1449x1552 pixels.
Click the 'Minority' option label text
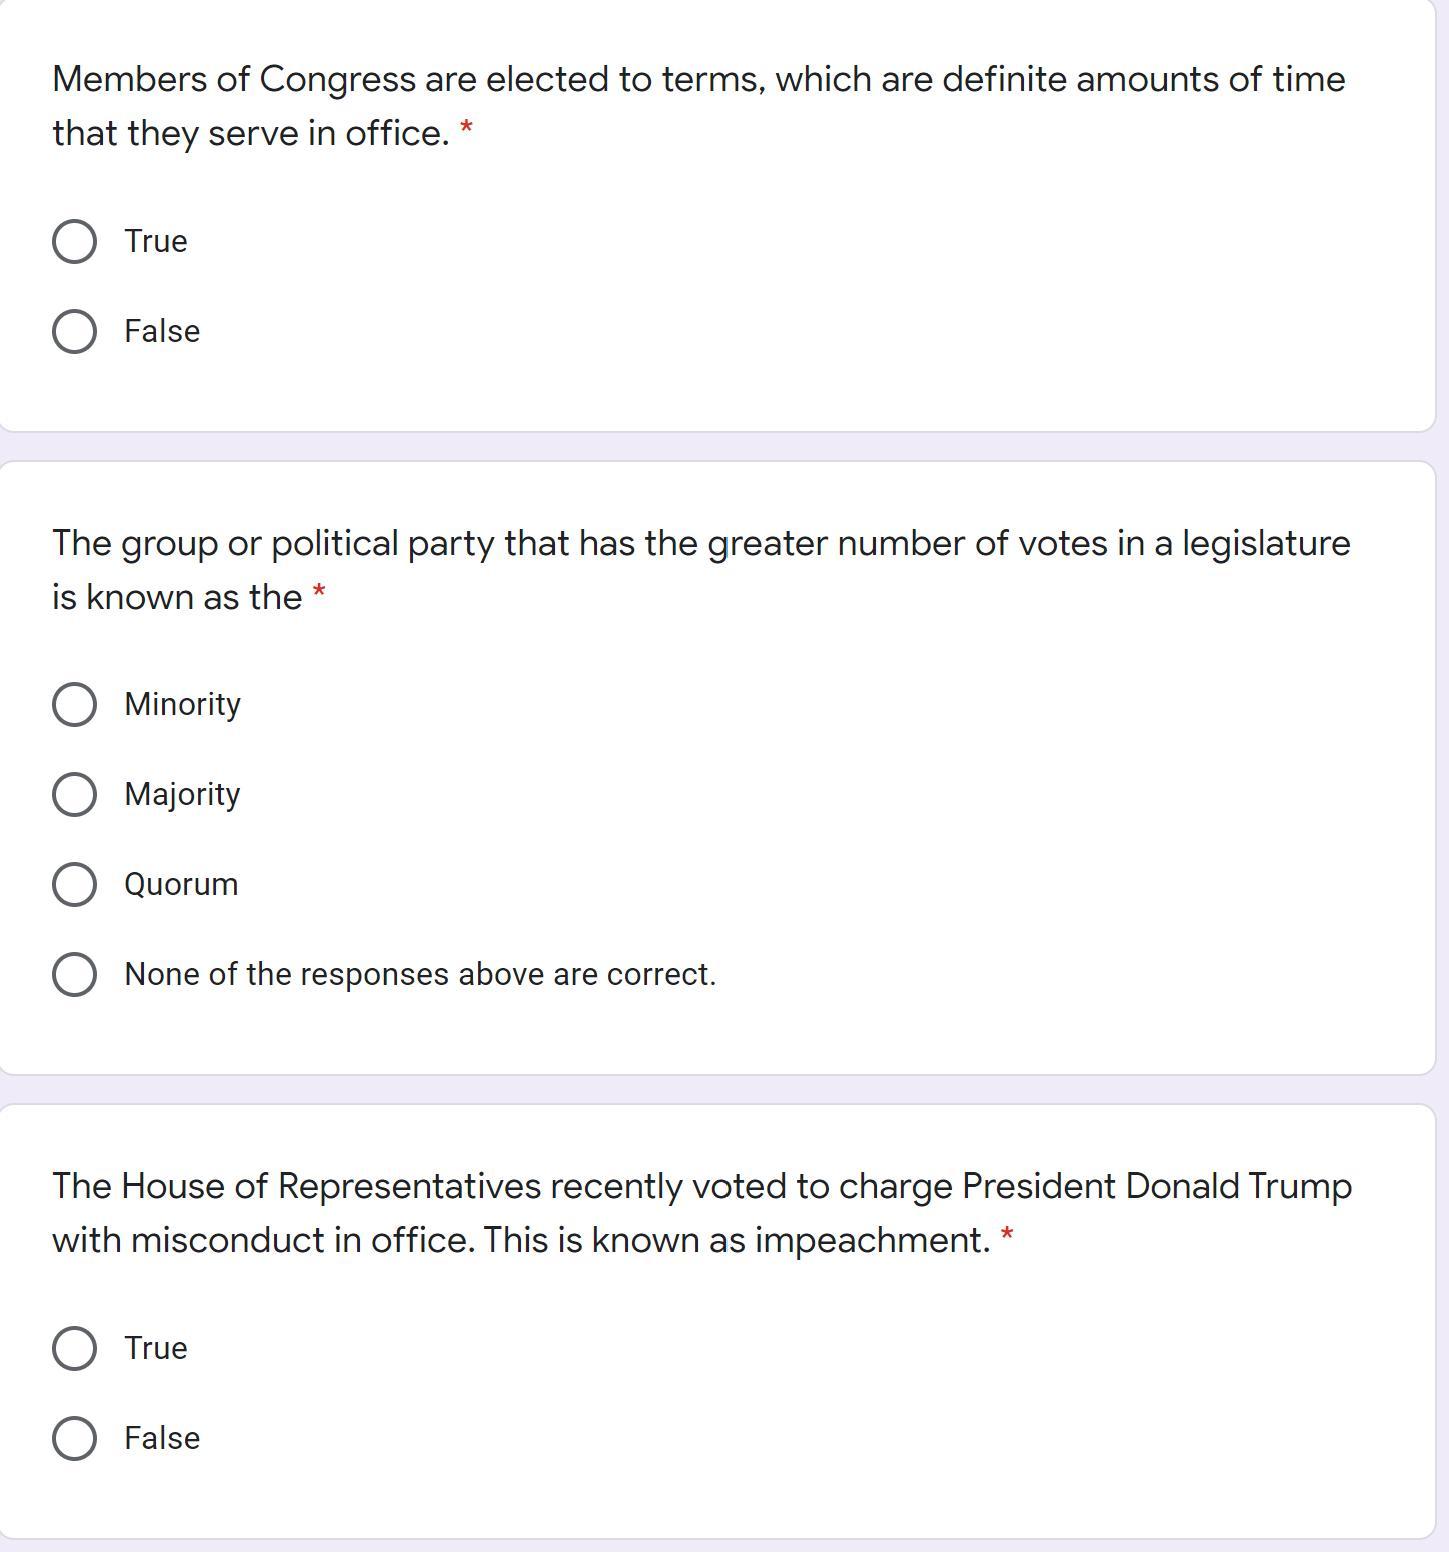coord(182,705)
